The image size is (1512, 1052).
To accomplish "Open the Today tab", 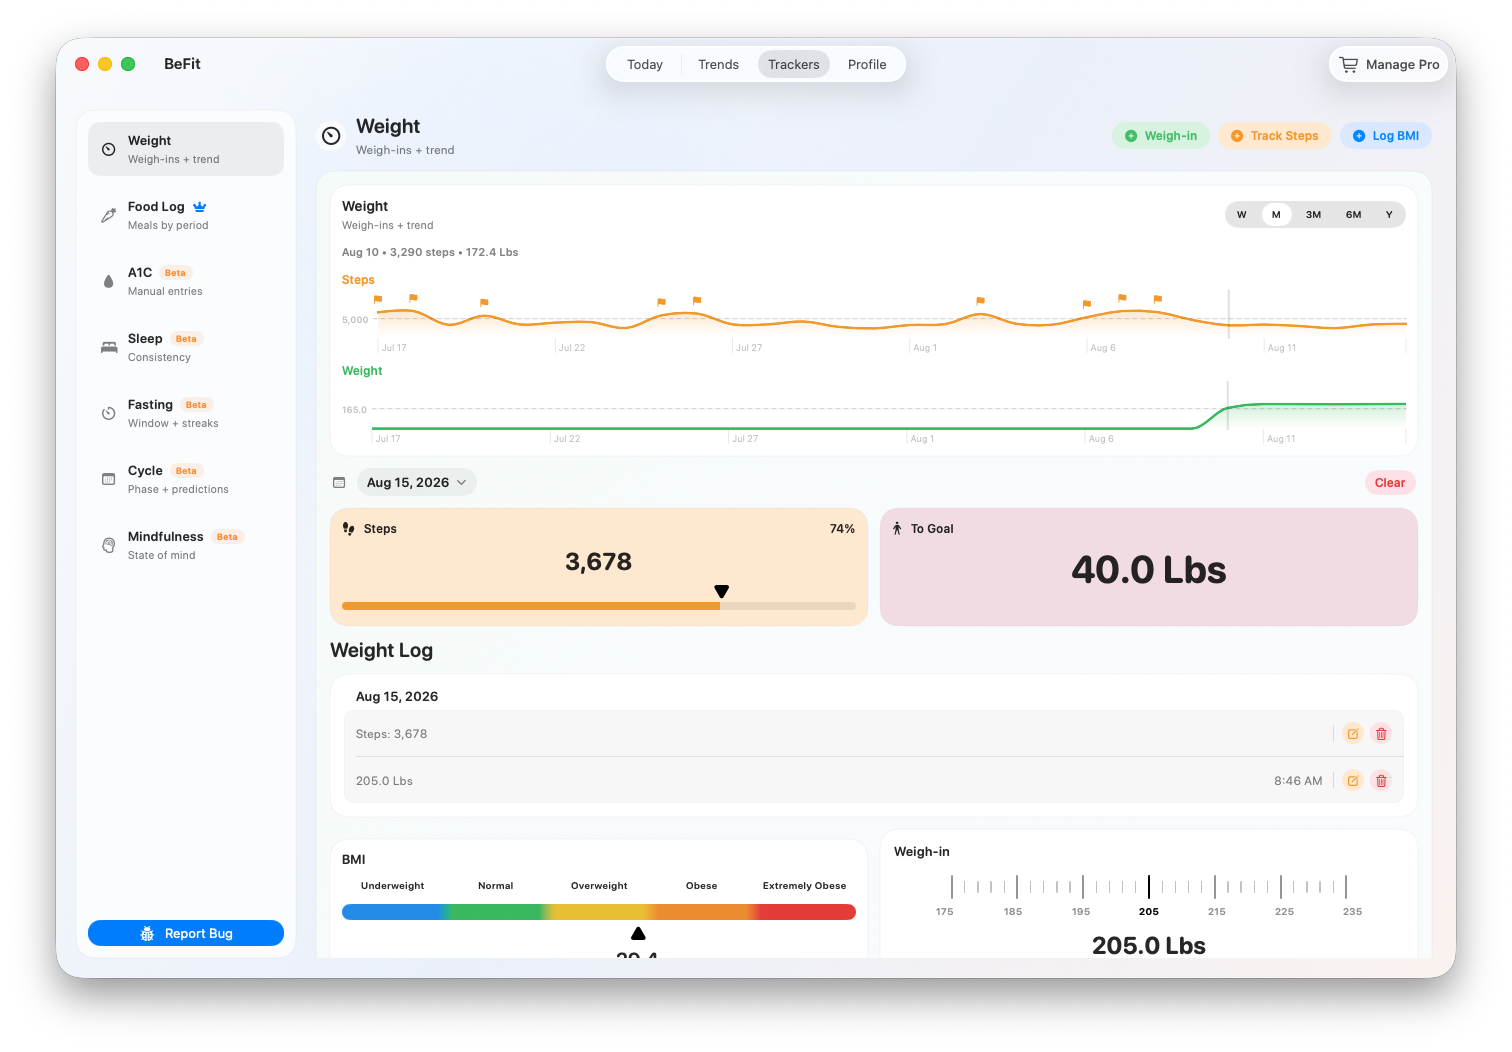I will [645, 64].
